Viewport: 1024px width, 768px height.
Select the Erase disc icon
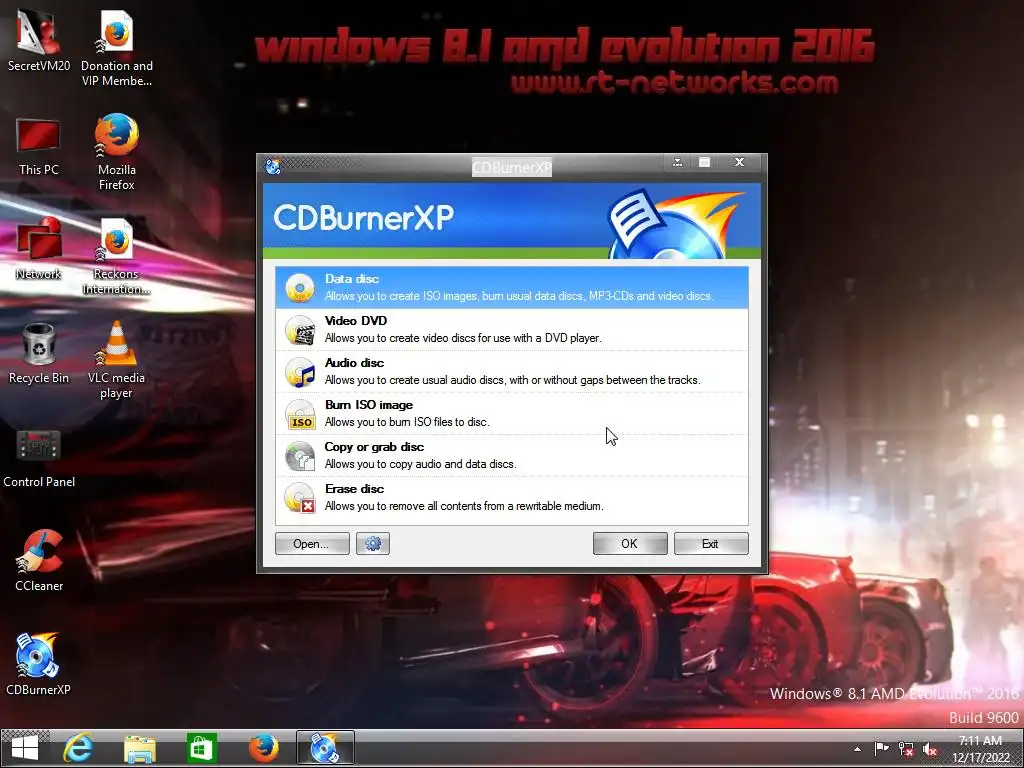[300, 498]
